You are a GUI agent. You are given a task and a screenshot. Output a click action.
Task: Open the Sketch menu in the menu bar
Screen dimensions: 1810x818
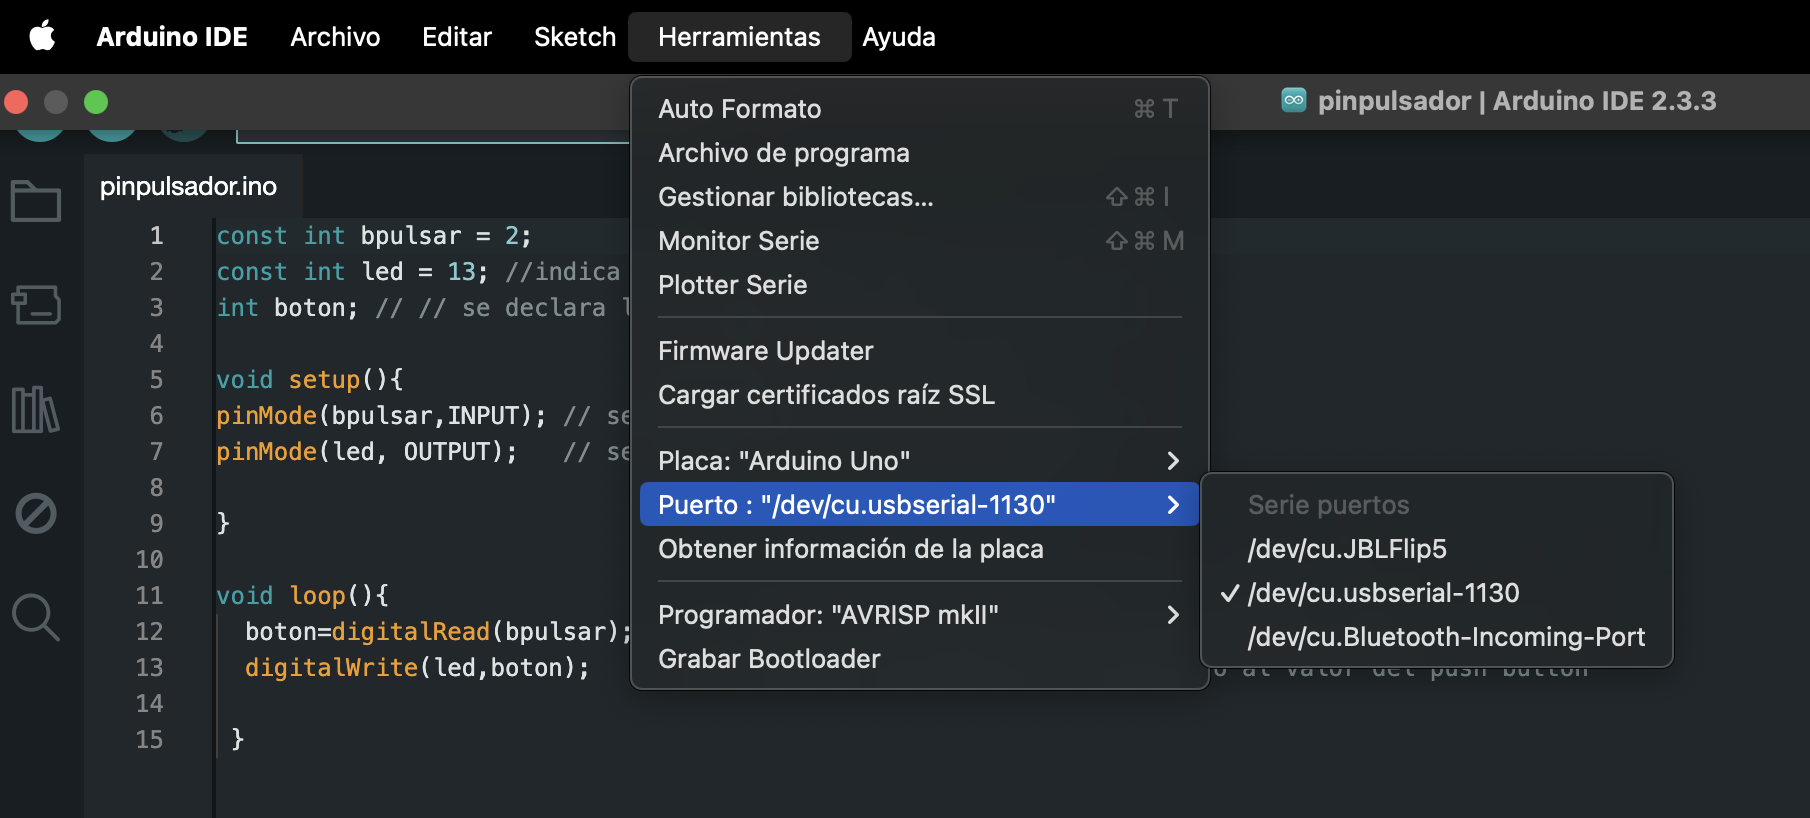click(x=575, y=37)
